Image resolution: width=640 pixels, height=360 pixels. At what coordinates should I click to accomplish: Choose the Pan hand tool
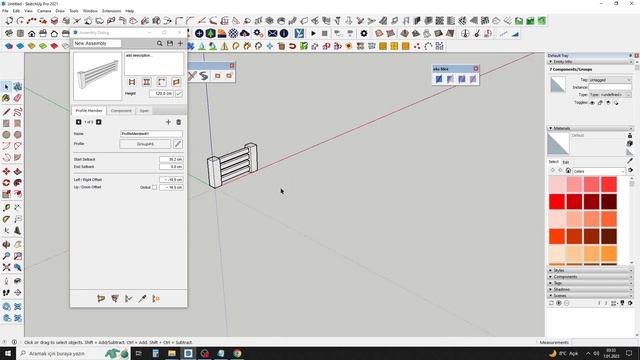point(18,244)
